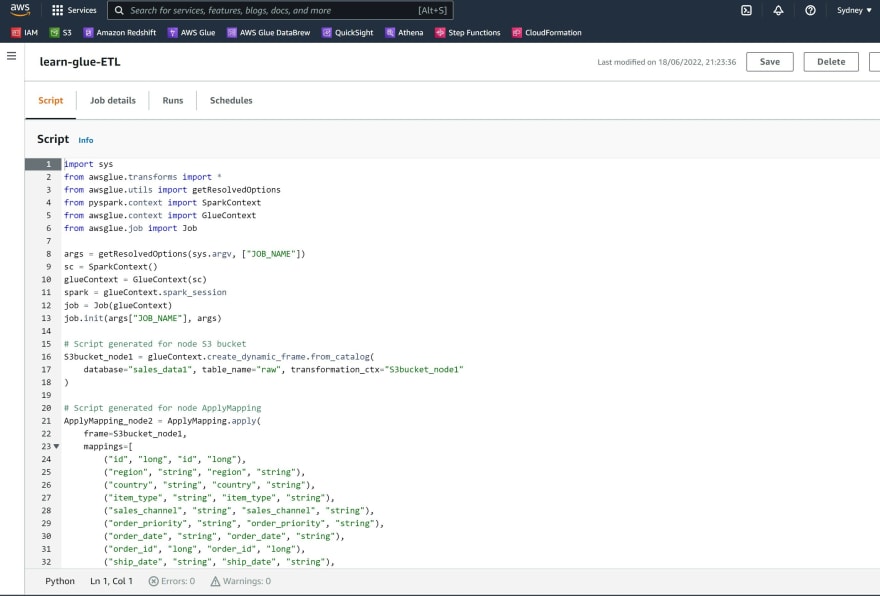The height and width of the screenshot is (596, 880).
Task: Open the Athena shortcut
Action: (404, 33)
